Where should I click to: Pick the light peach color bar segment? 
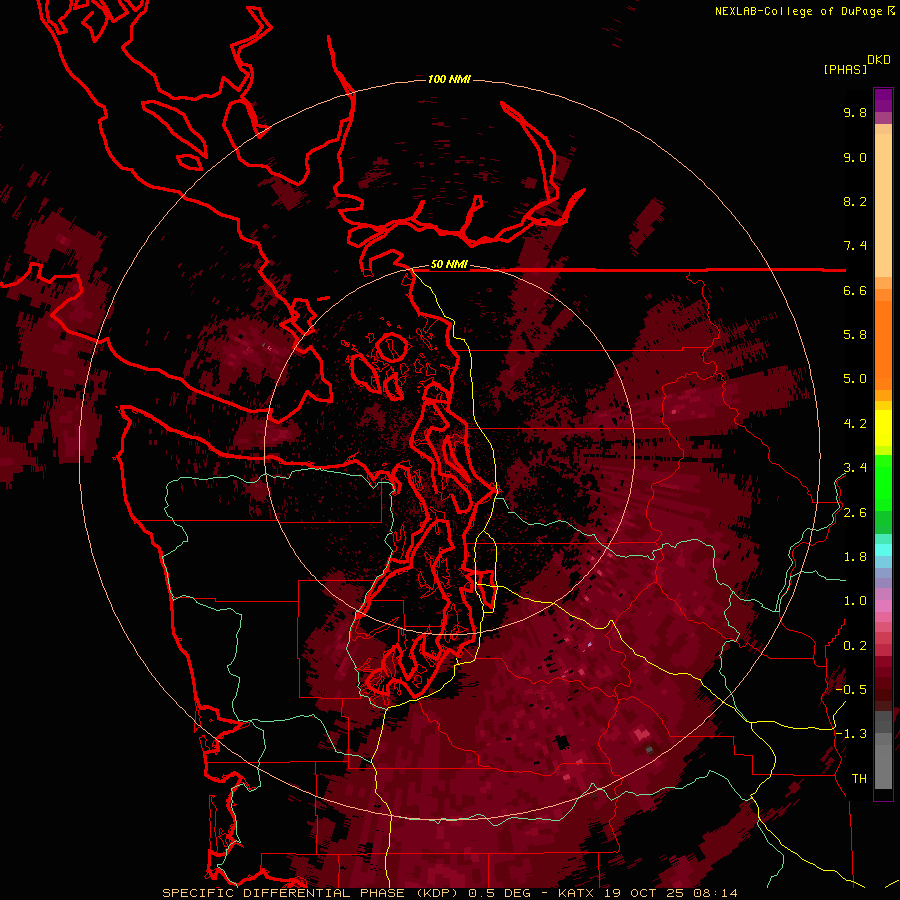(x=883, y=205)
